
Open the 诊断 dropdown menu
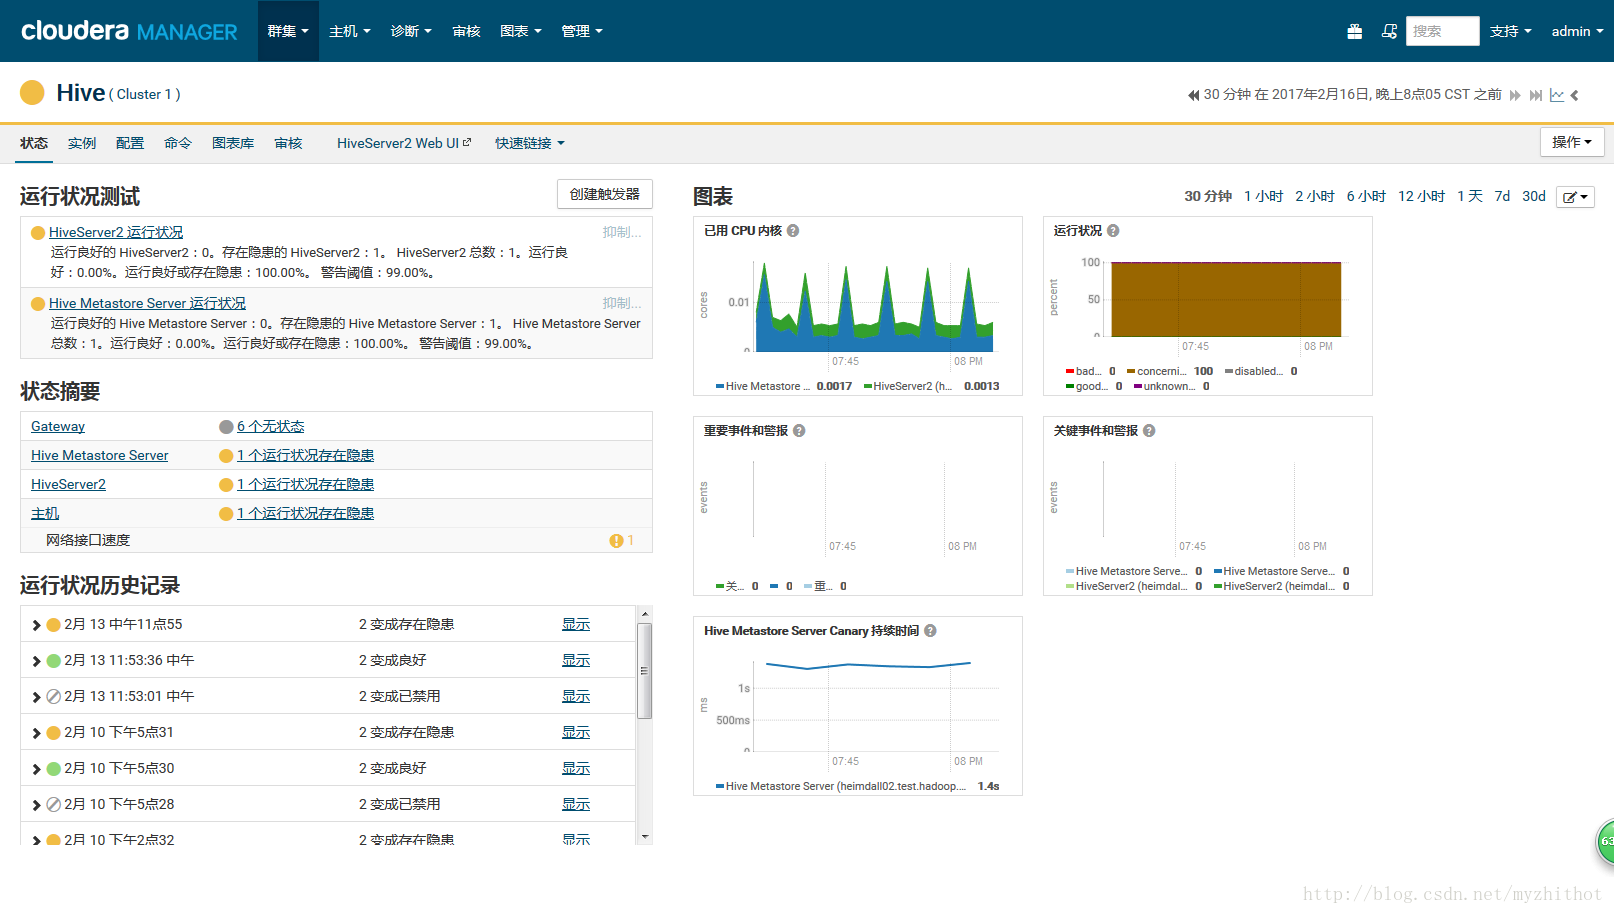[411, 31]
